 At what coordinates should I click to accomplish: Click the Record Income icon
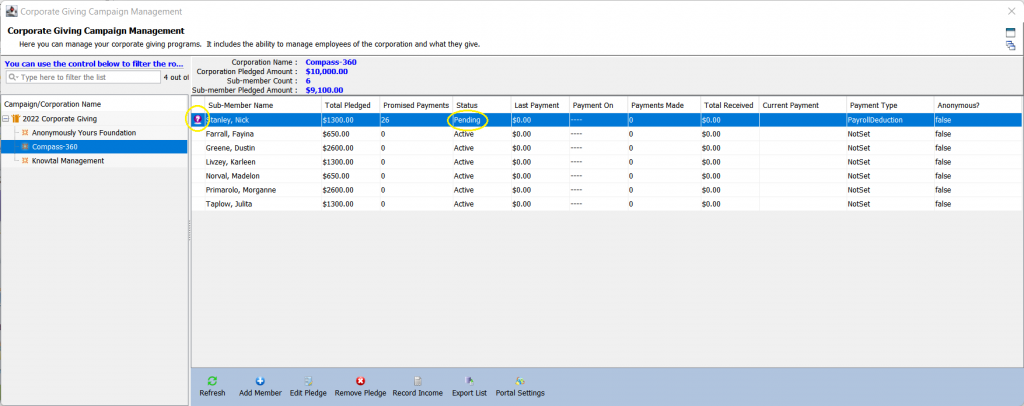pyautogui.click(x=417, y=381)
